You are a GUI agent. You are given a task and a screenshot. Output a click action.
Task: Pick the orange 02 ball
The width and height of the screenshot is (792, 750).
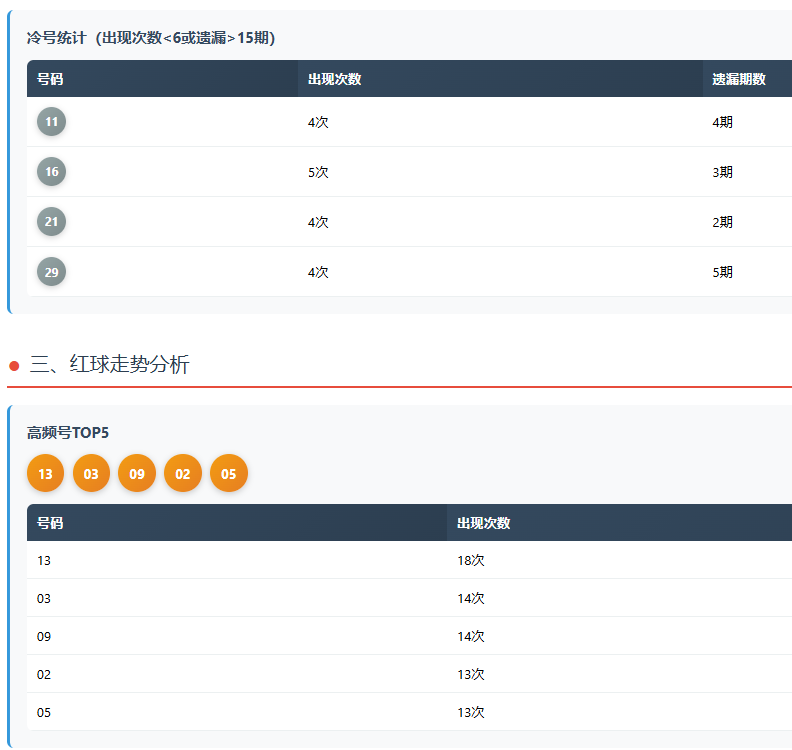tap(183, 474)
